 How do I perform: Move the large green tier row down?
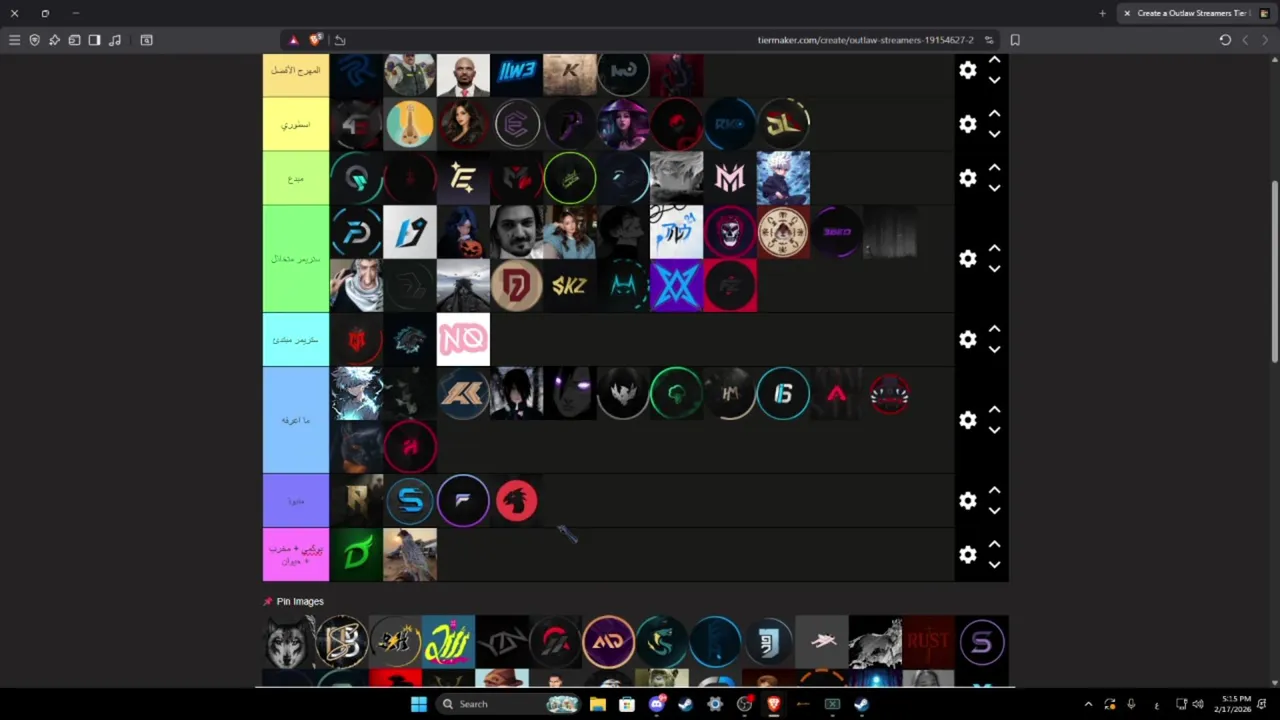pyautogui.click(x=994, y=269)
